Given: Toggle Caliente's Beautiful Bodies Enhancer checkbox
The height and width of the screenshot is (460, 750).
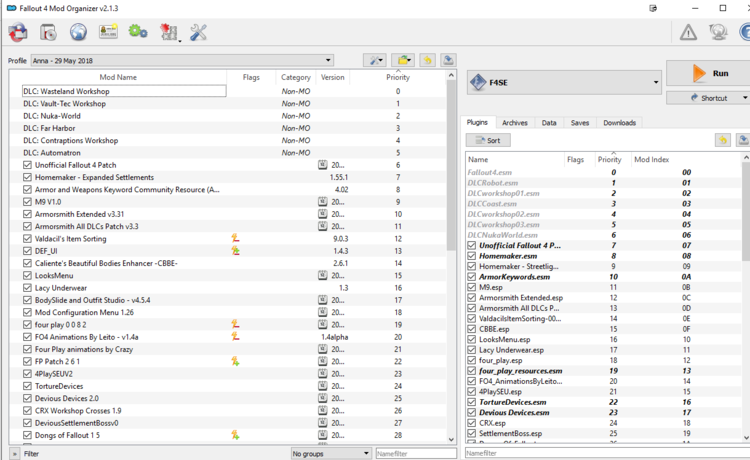Looking at the screenshot, I should pyautogui.click(x=27, y=263).
